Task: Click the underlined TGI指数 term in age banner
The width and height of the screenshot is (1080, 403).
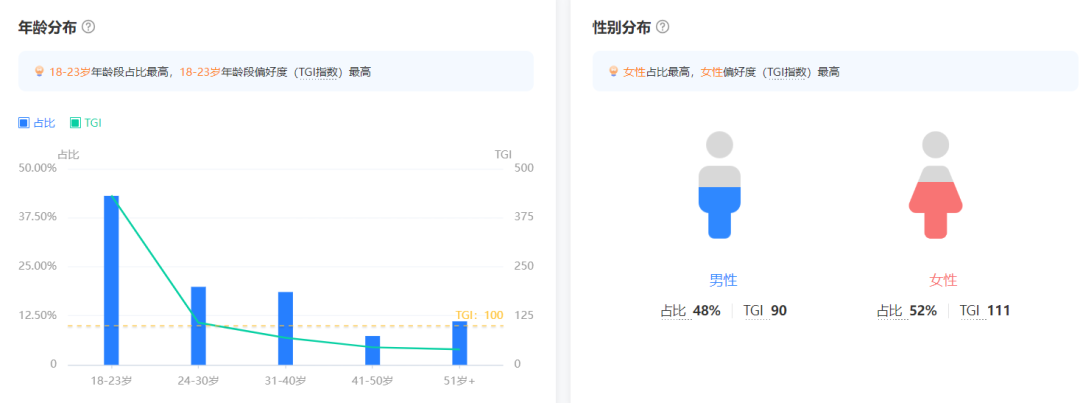Action: click(x=319, y=72)
